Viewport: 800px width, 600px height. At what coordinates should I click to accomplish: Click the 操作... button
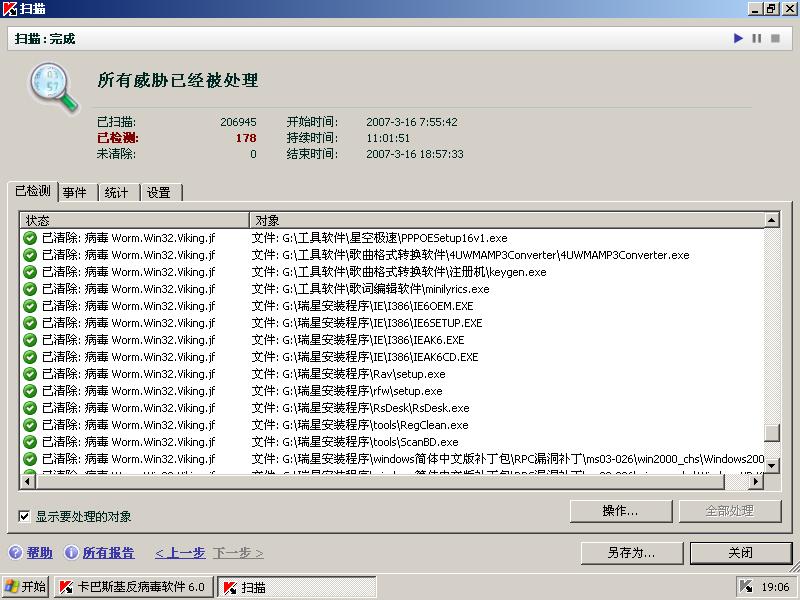point(621,511)
